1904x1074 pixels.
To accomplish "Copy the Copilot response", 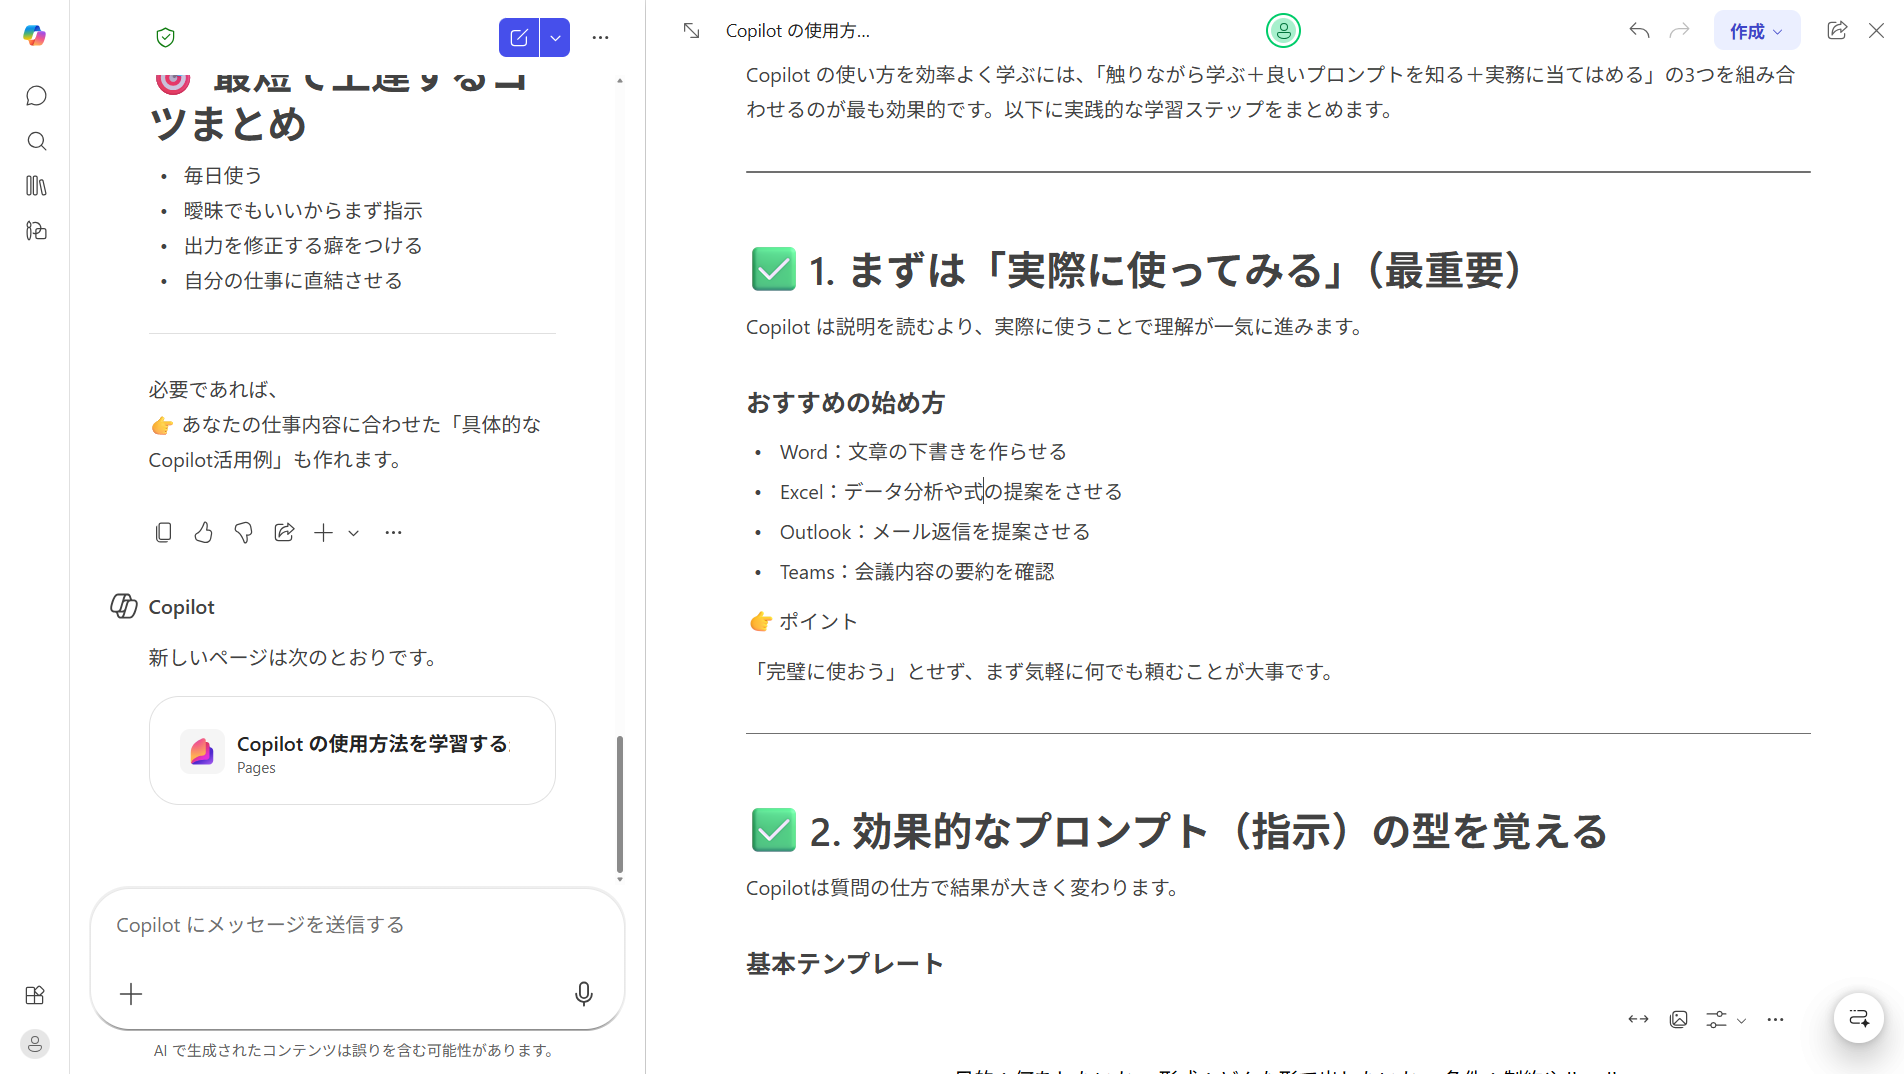I will coord(164,533).
